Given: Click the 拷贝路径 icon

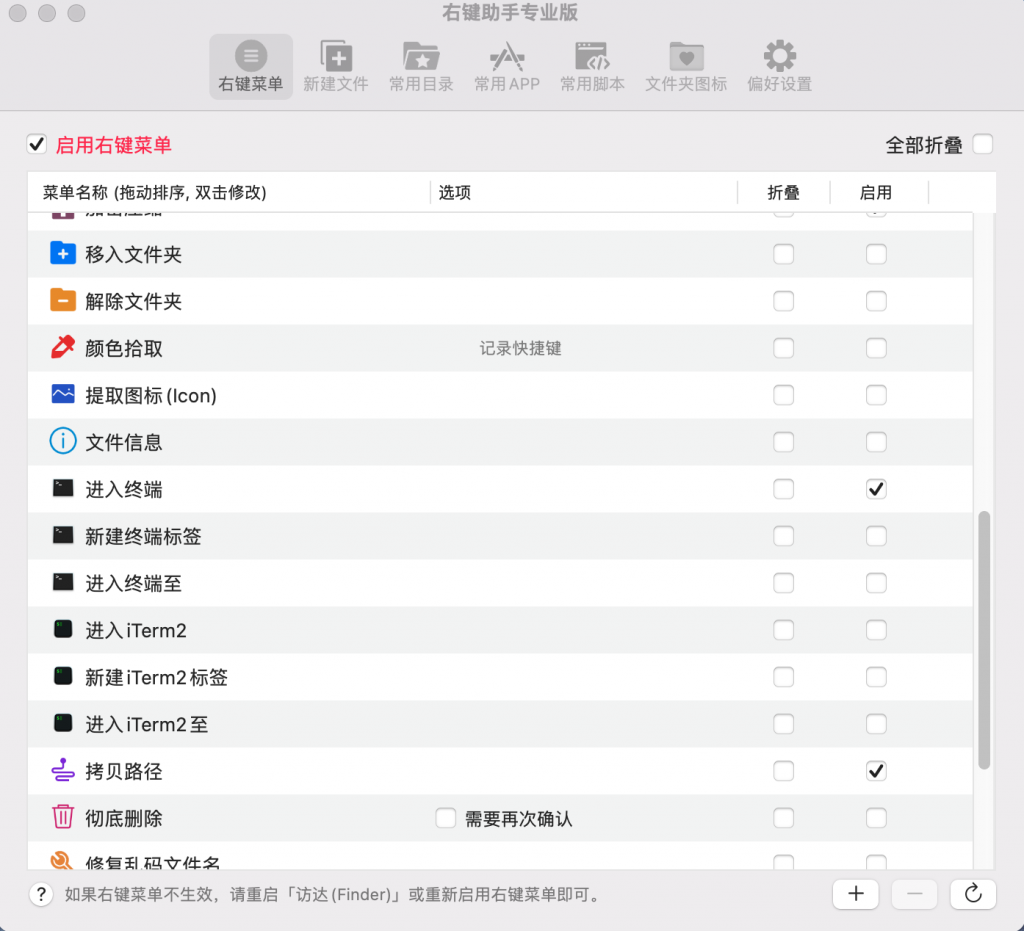Looking at the screenshot, I should click(x=63, y=770).
